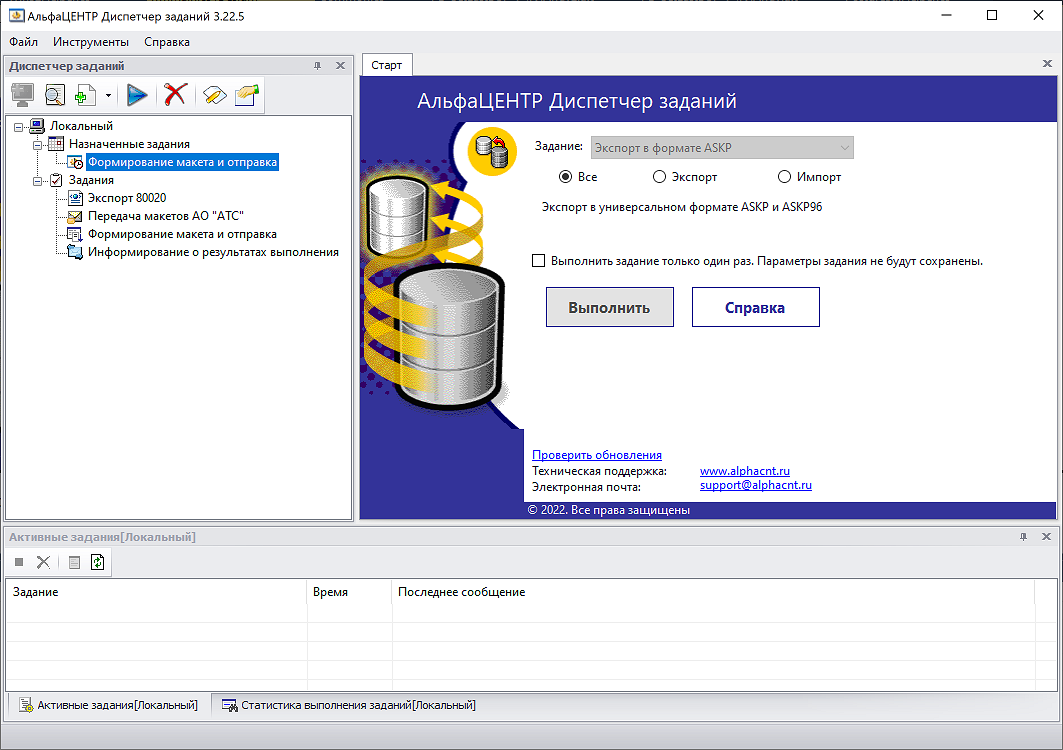
Task: Select Локальный in the tree
Action: pos(81,126)
